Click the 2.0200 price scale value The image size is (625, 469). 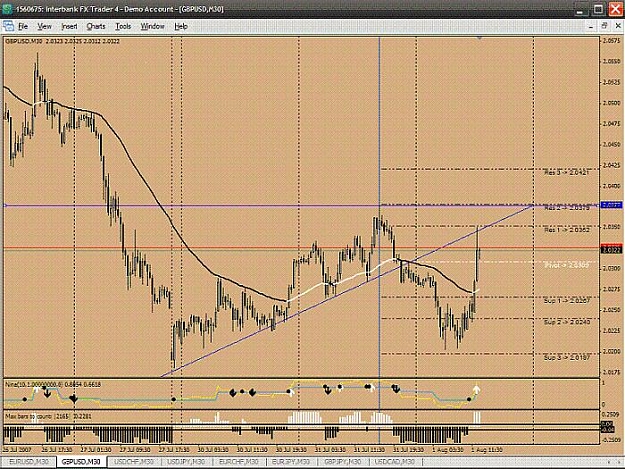pyautogui.click(x=611, y=351)
